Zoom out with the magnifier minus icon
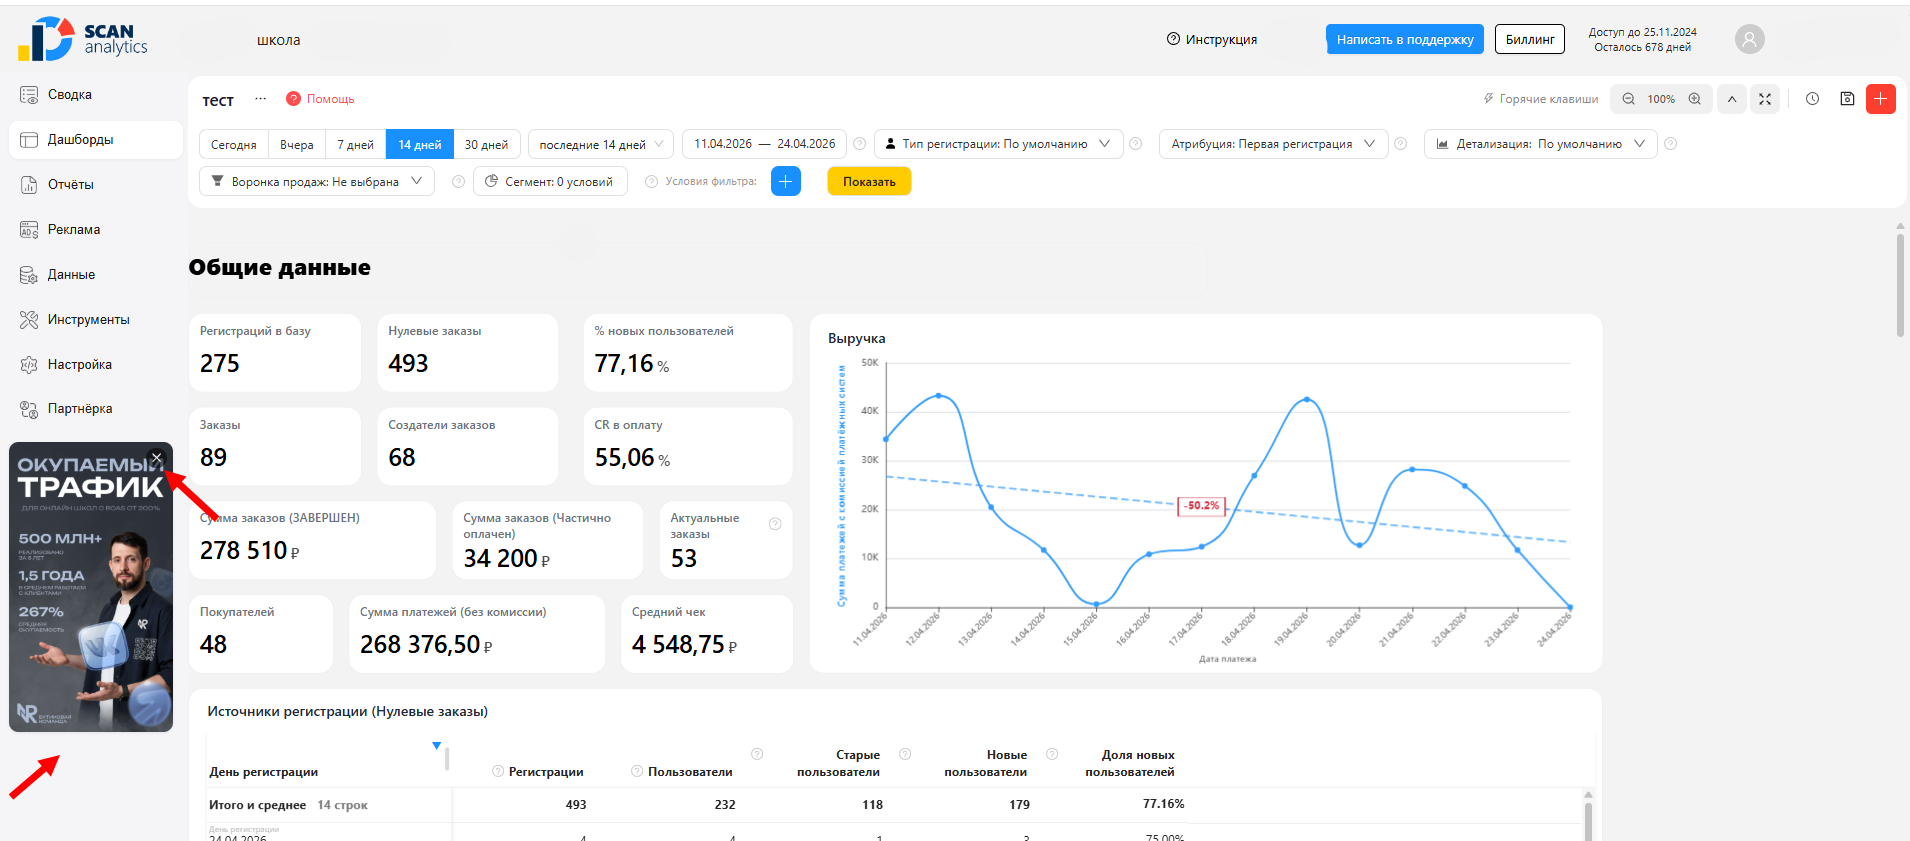This screenshot has width=1910, height=841. pos(1628,99)
